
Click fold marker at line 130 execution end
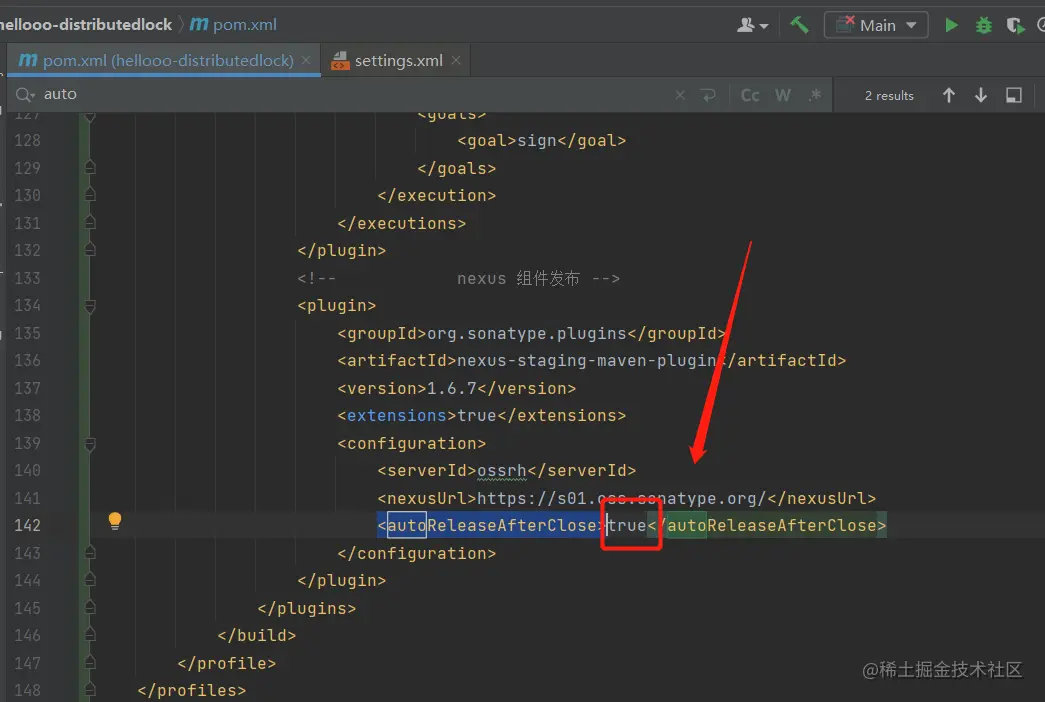(90, 195)
